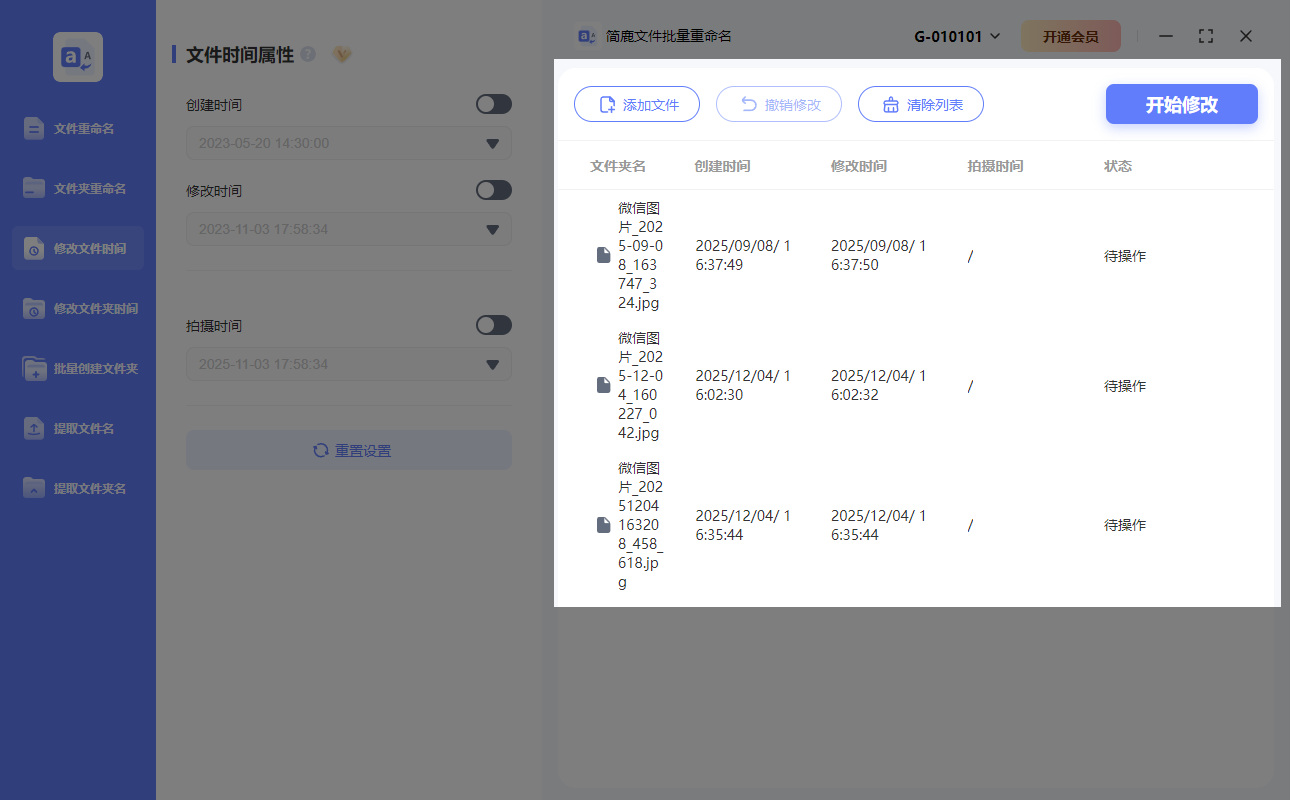Screen dimensions: 1290x800
Task: Click the app logo icon at top left
Action: 77,57
